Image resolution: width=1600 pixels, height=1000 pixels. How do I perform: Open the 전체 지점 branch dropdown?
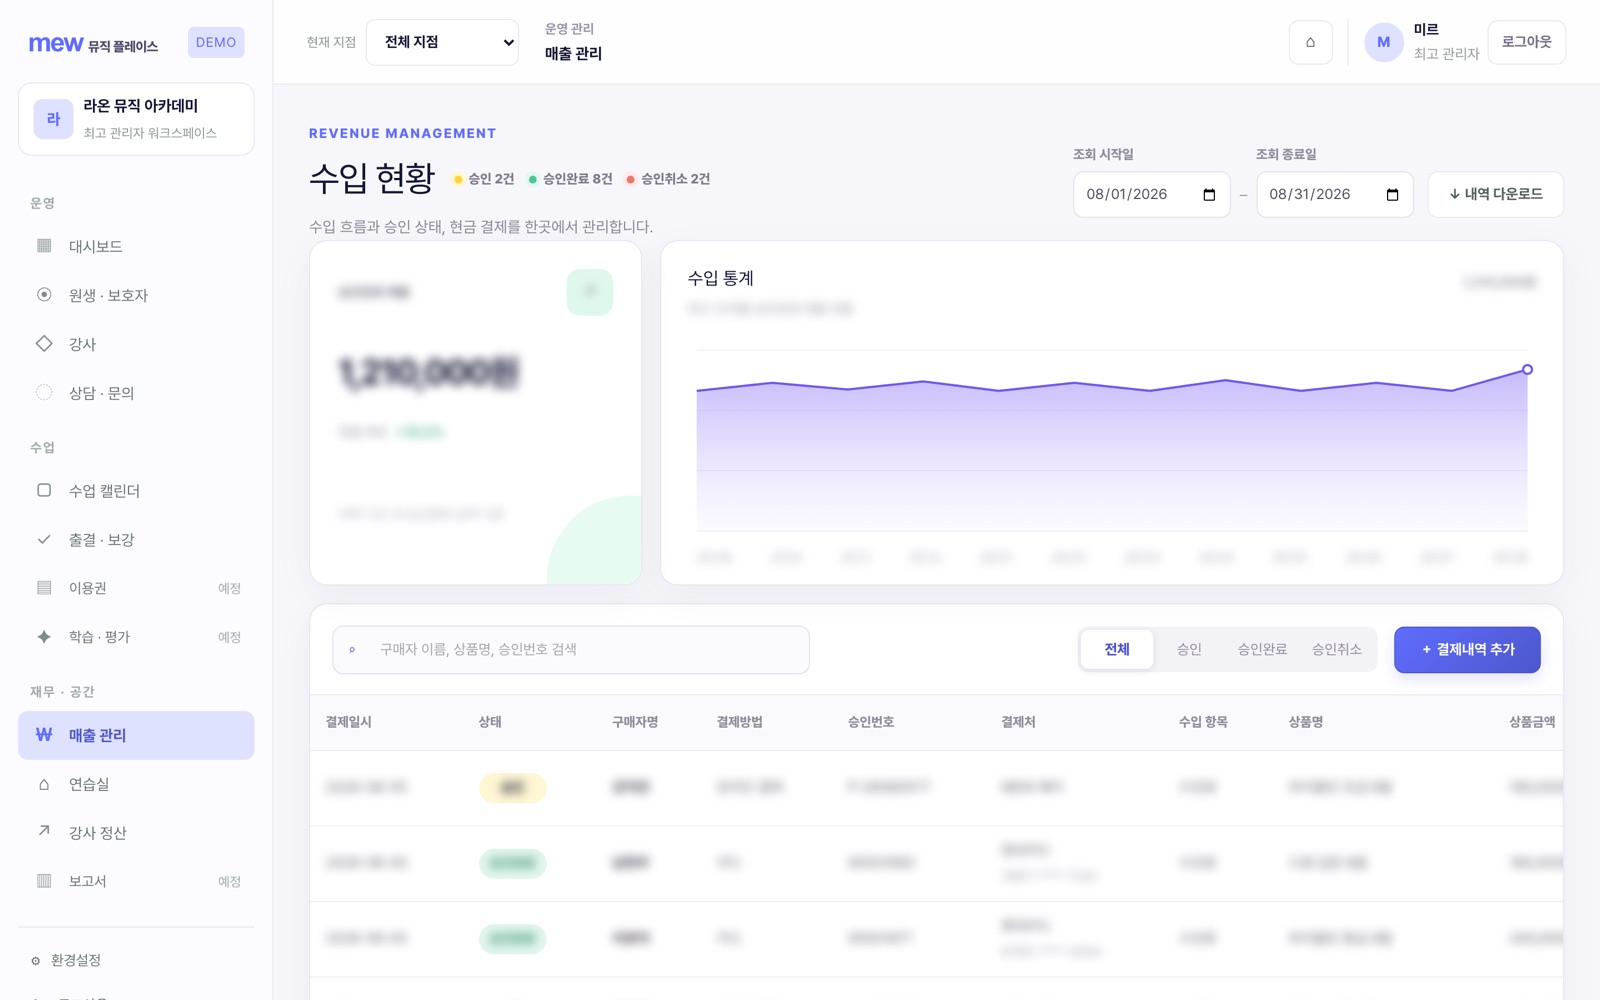point(442,42)
